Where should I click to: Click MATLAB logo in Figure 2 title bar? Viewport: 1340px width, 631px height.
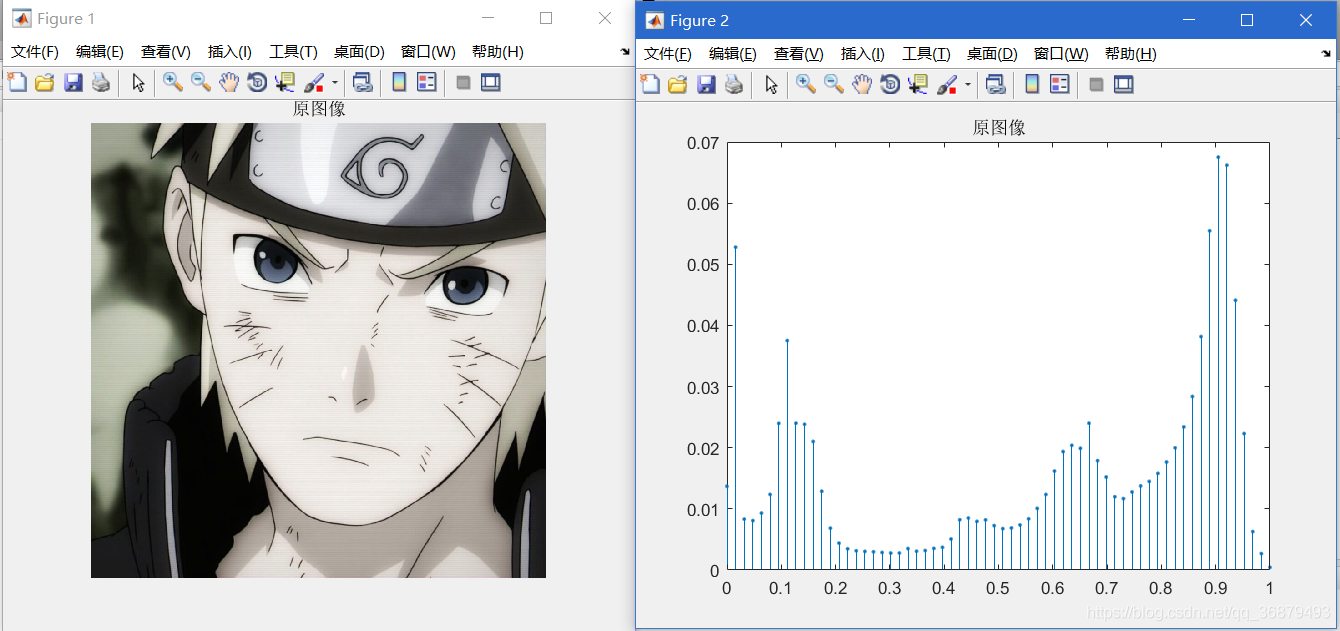coord(655,21)
